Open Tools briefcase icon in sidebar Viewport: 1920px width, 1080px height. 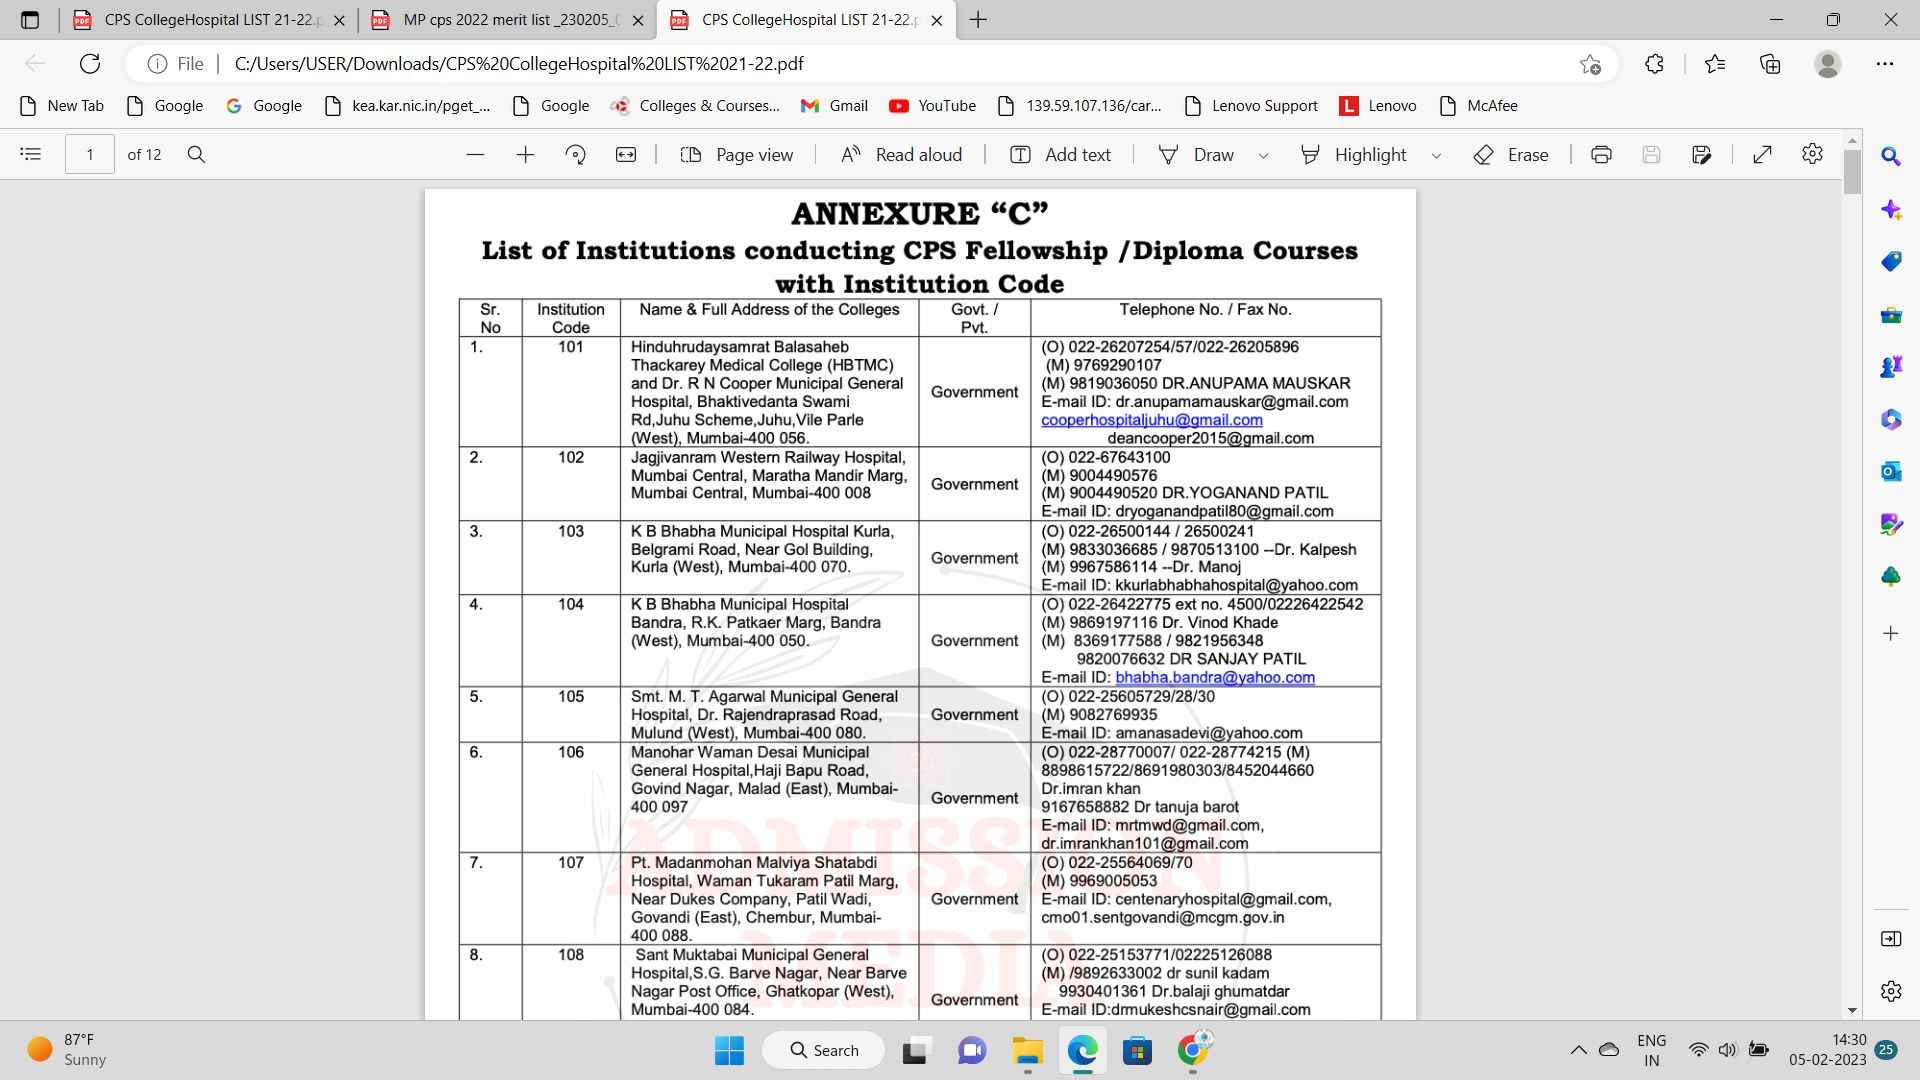pyautogui.click(x=1890, y=314)
